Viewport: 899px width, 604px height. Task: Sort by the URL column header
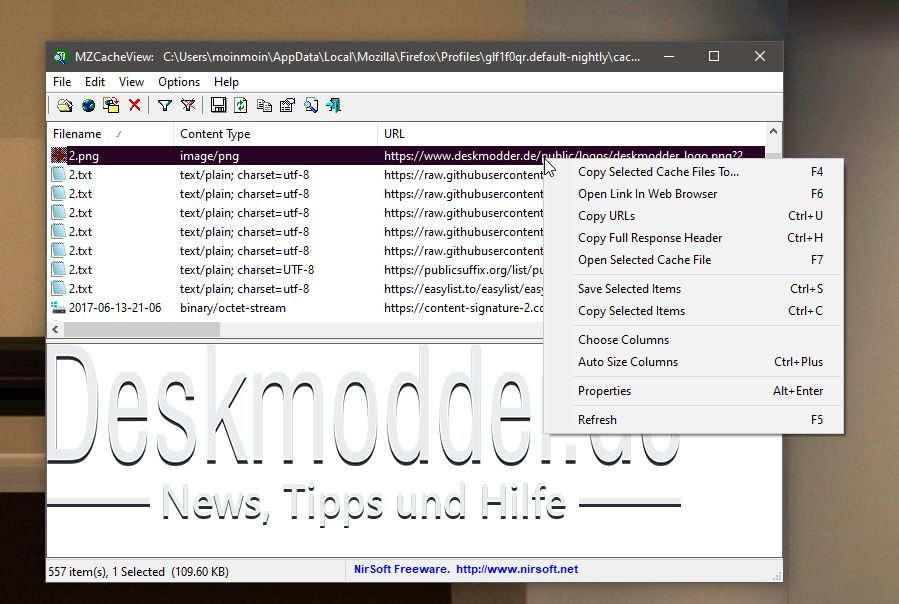click(571, 134)
